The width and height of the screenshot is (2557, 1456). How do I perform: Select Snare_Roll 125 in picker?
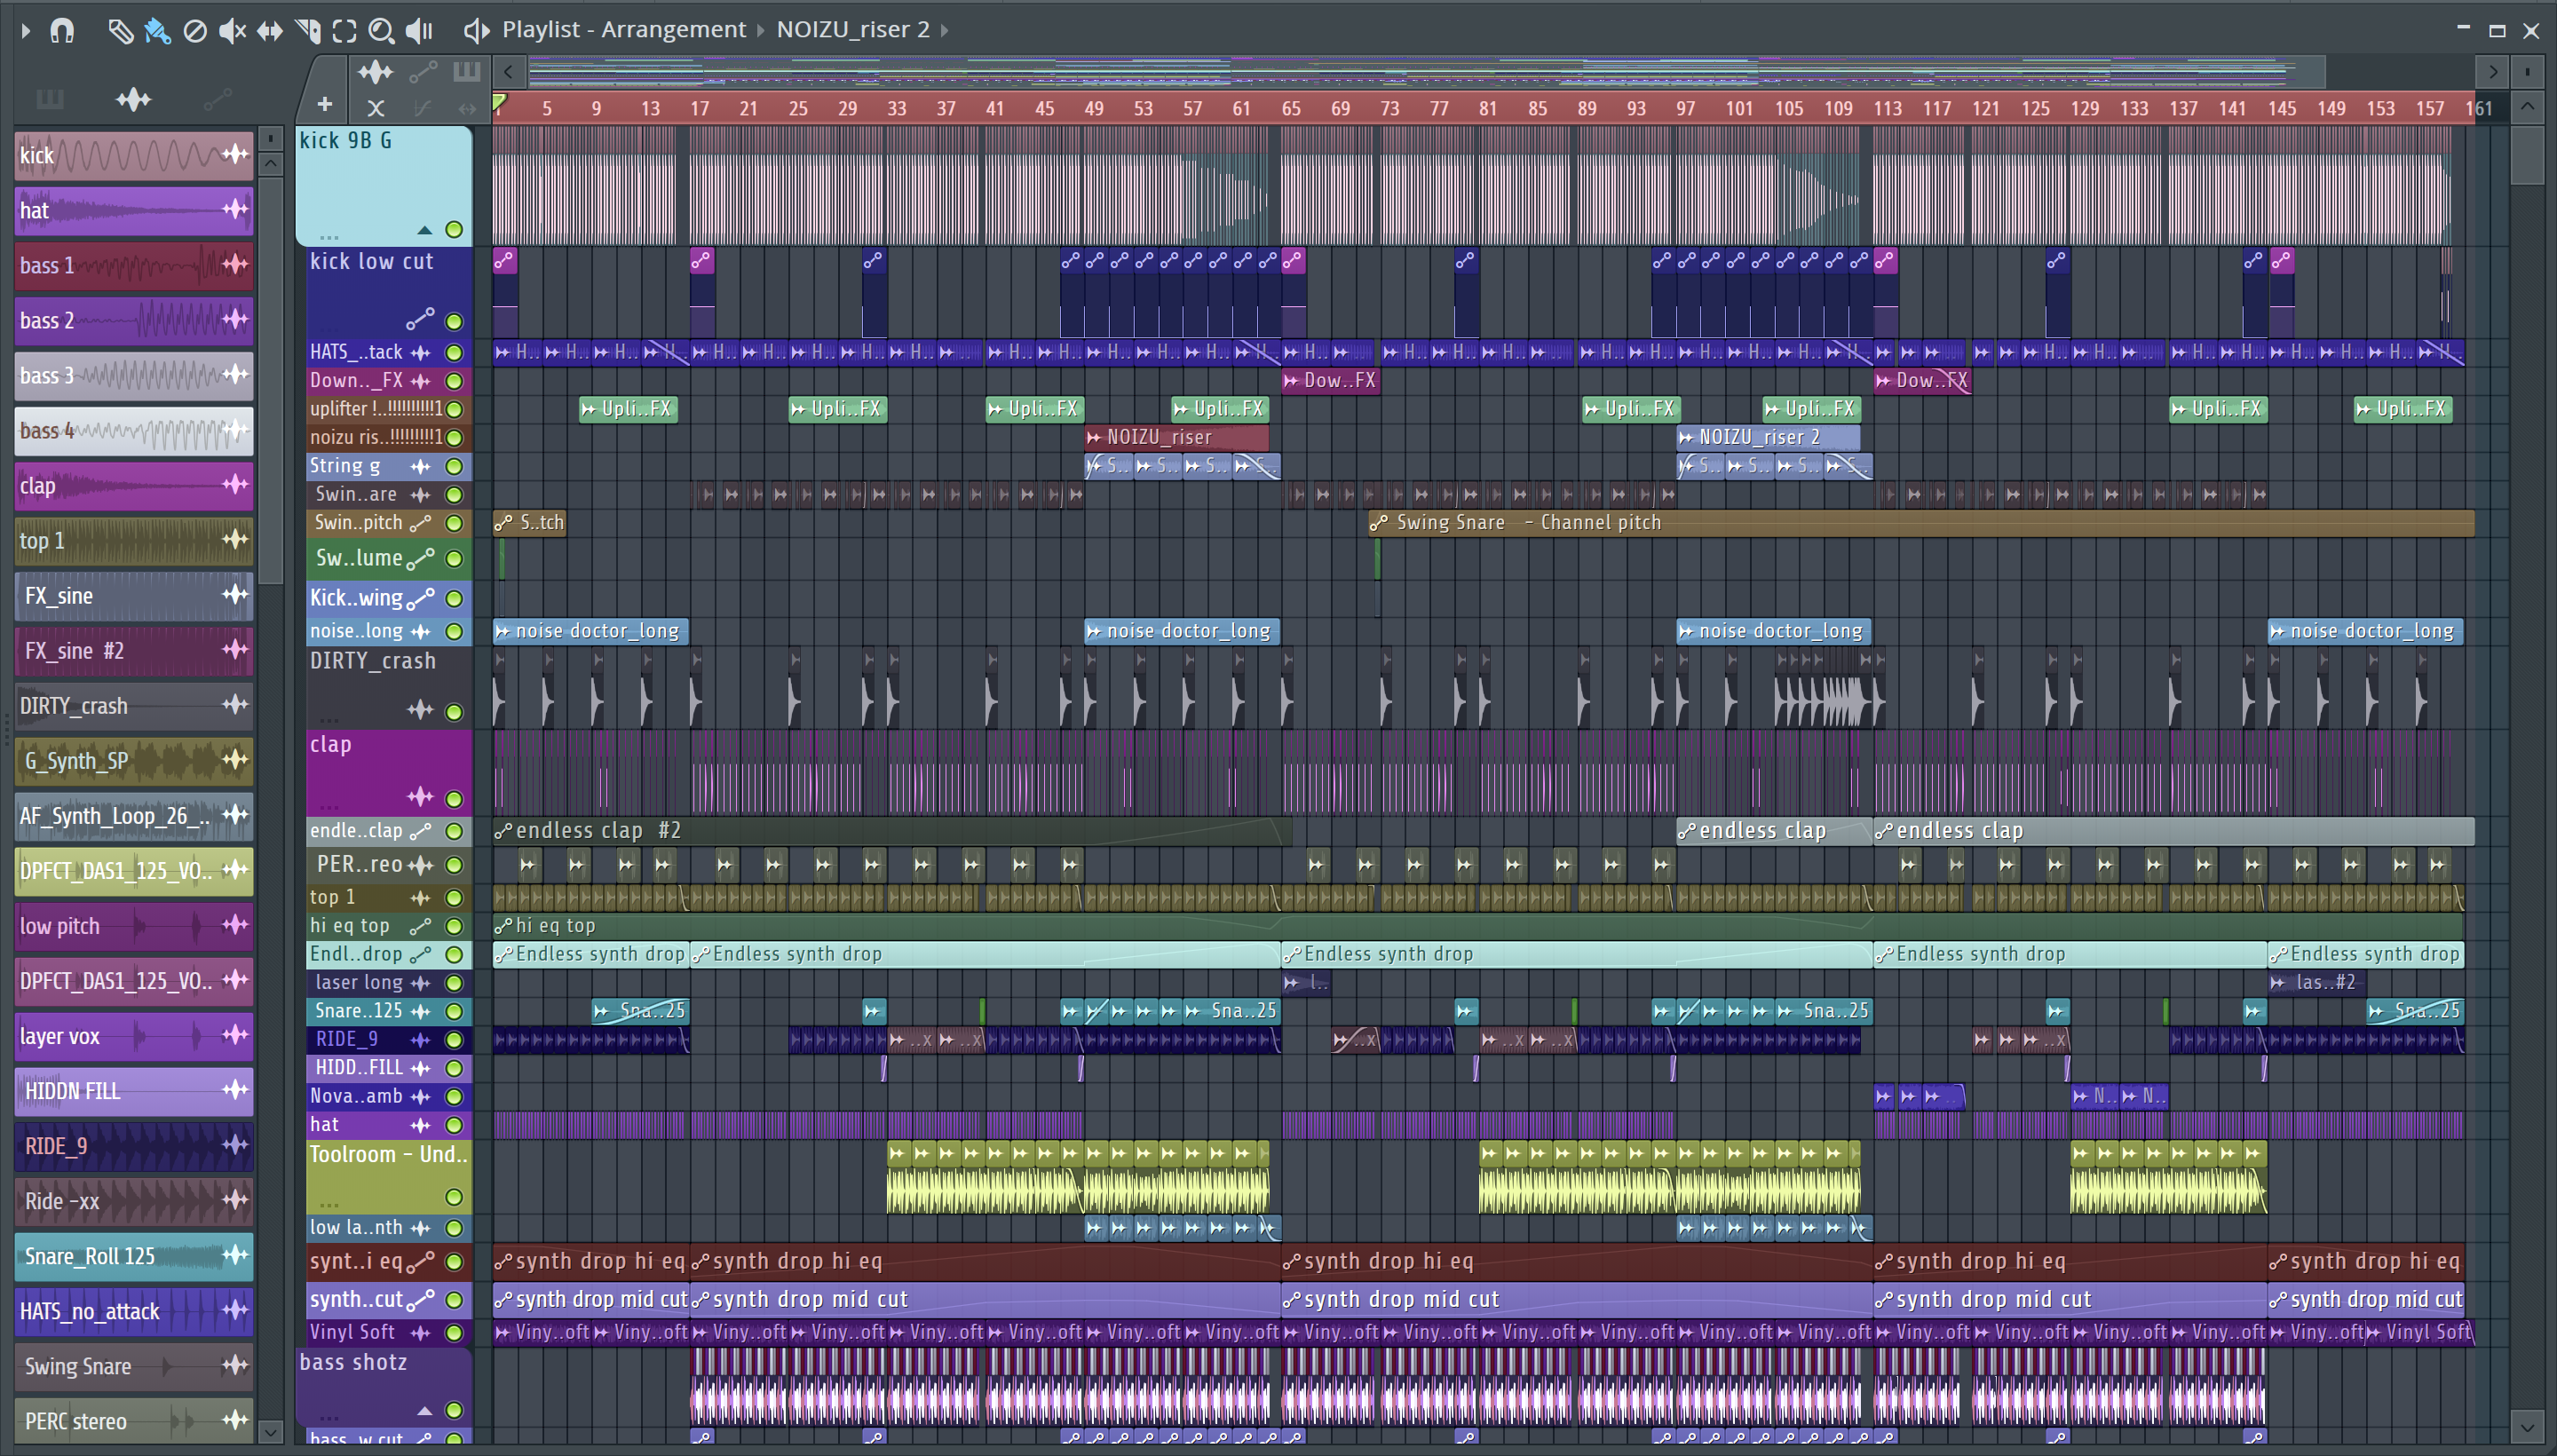point(134,1256)
